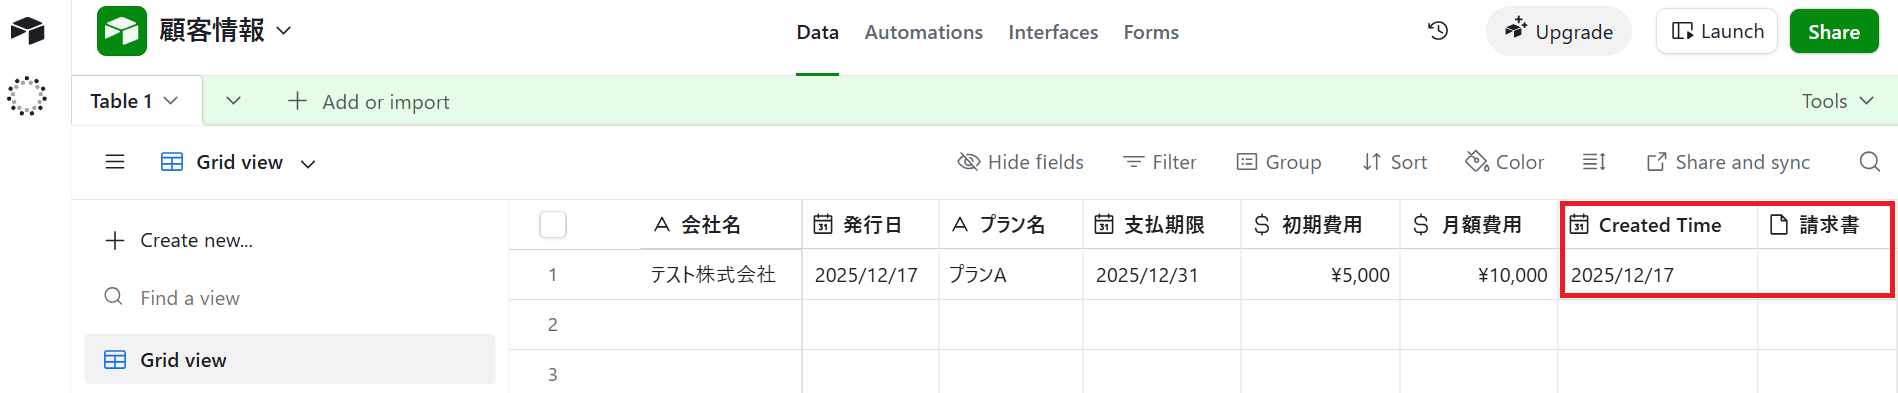Open the Omni assistant dotted circle icon
The image size is (1898, 393).
click(27, 96)
